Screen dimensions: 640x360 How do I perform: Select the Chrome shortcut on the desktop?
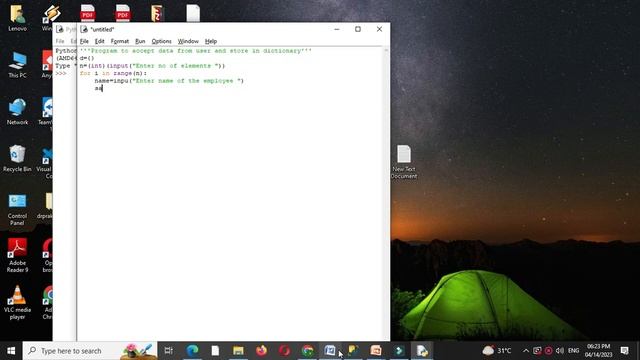[x=48, y=302]
